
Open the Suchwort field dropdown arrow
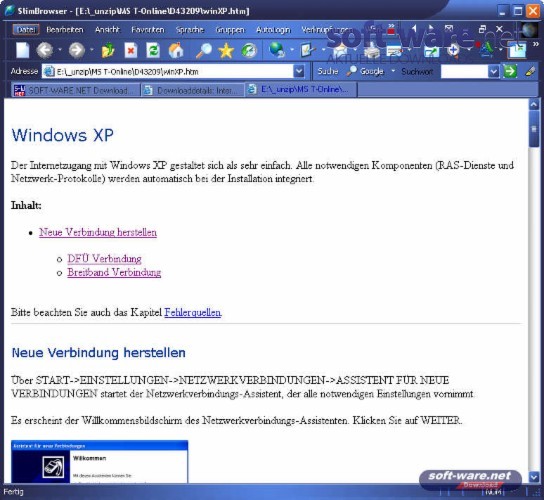coord(493,72)
